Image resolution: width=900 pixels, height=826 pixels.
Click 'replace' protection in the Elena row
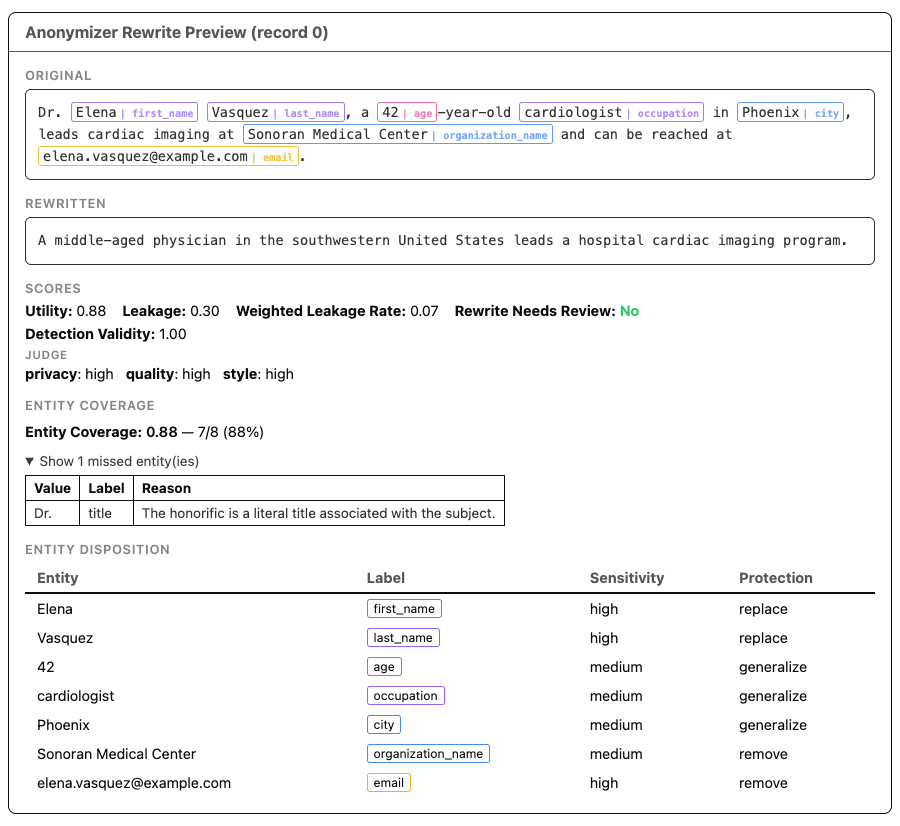(x=763, y=609)
